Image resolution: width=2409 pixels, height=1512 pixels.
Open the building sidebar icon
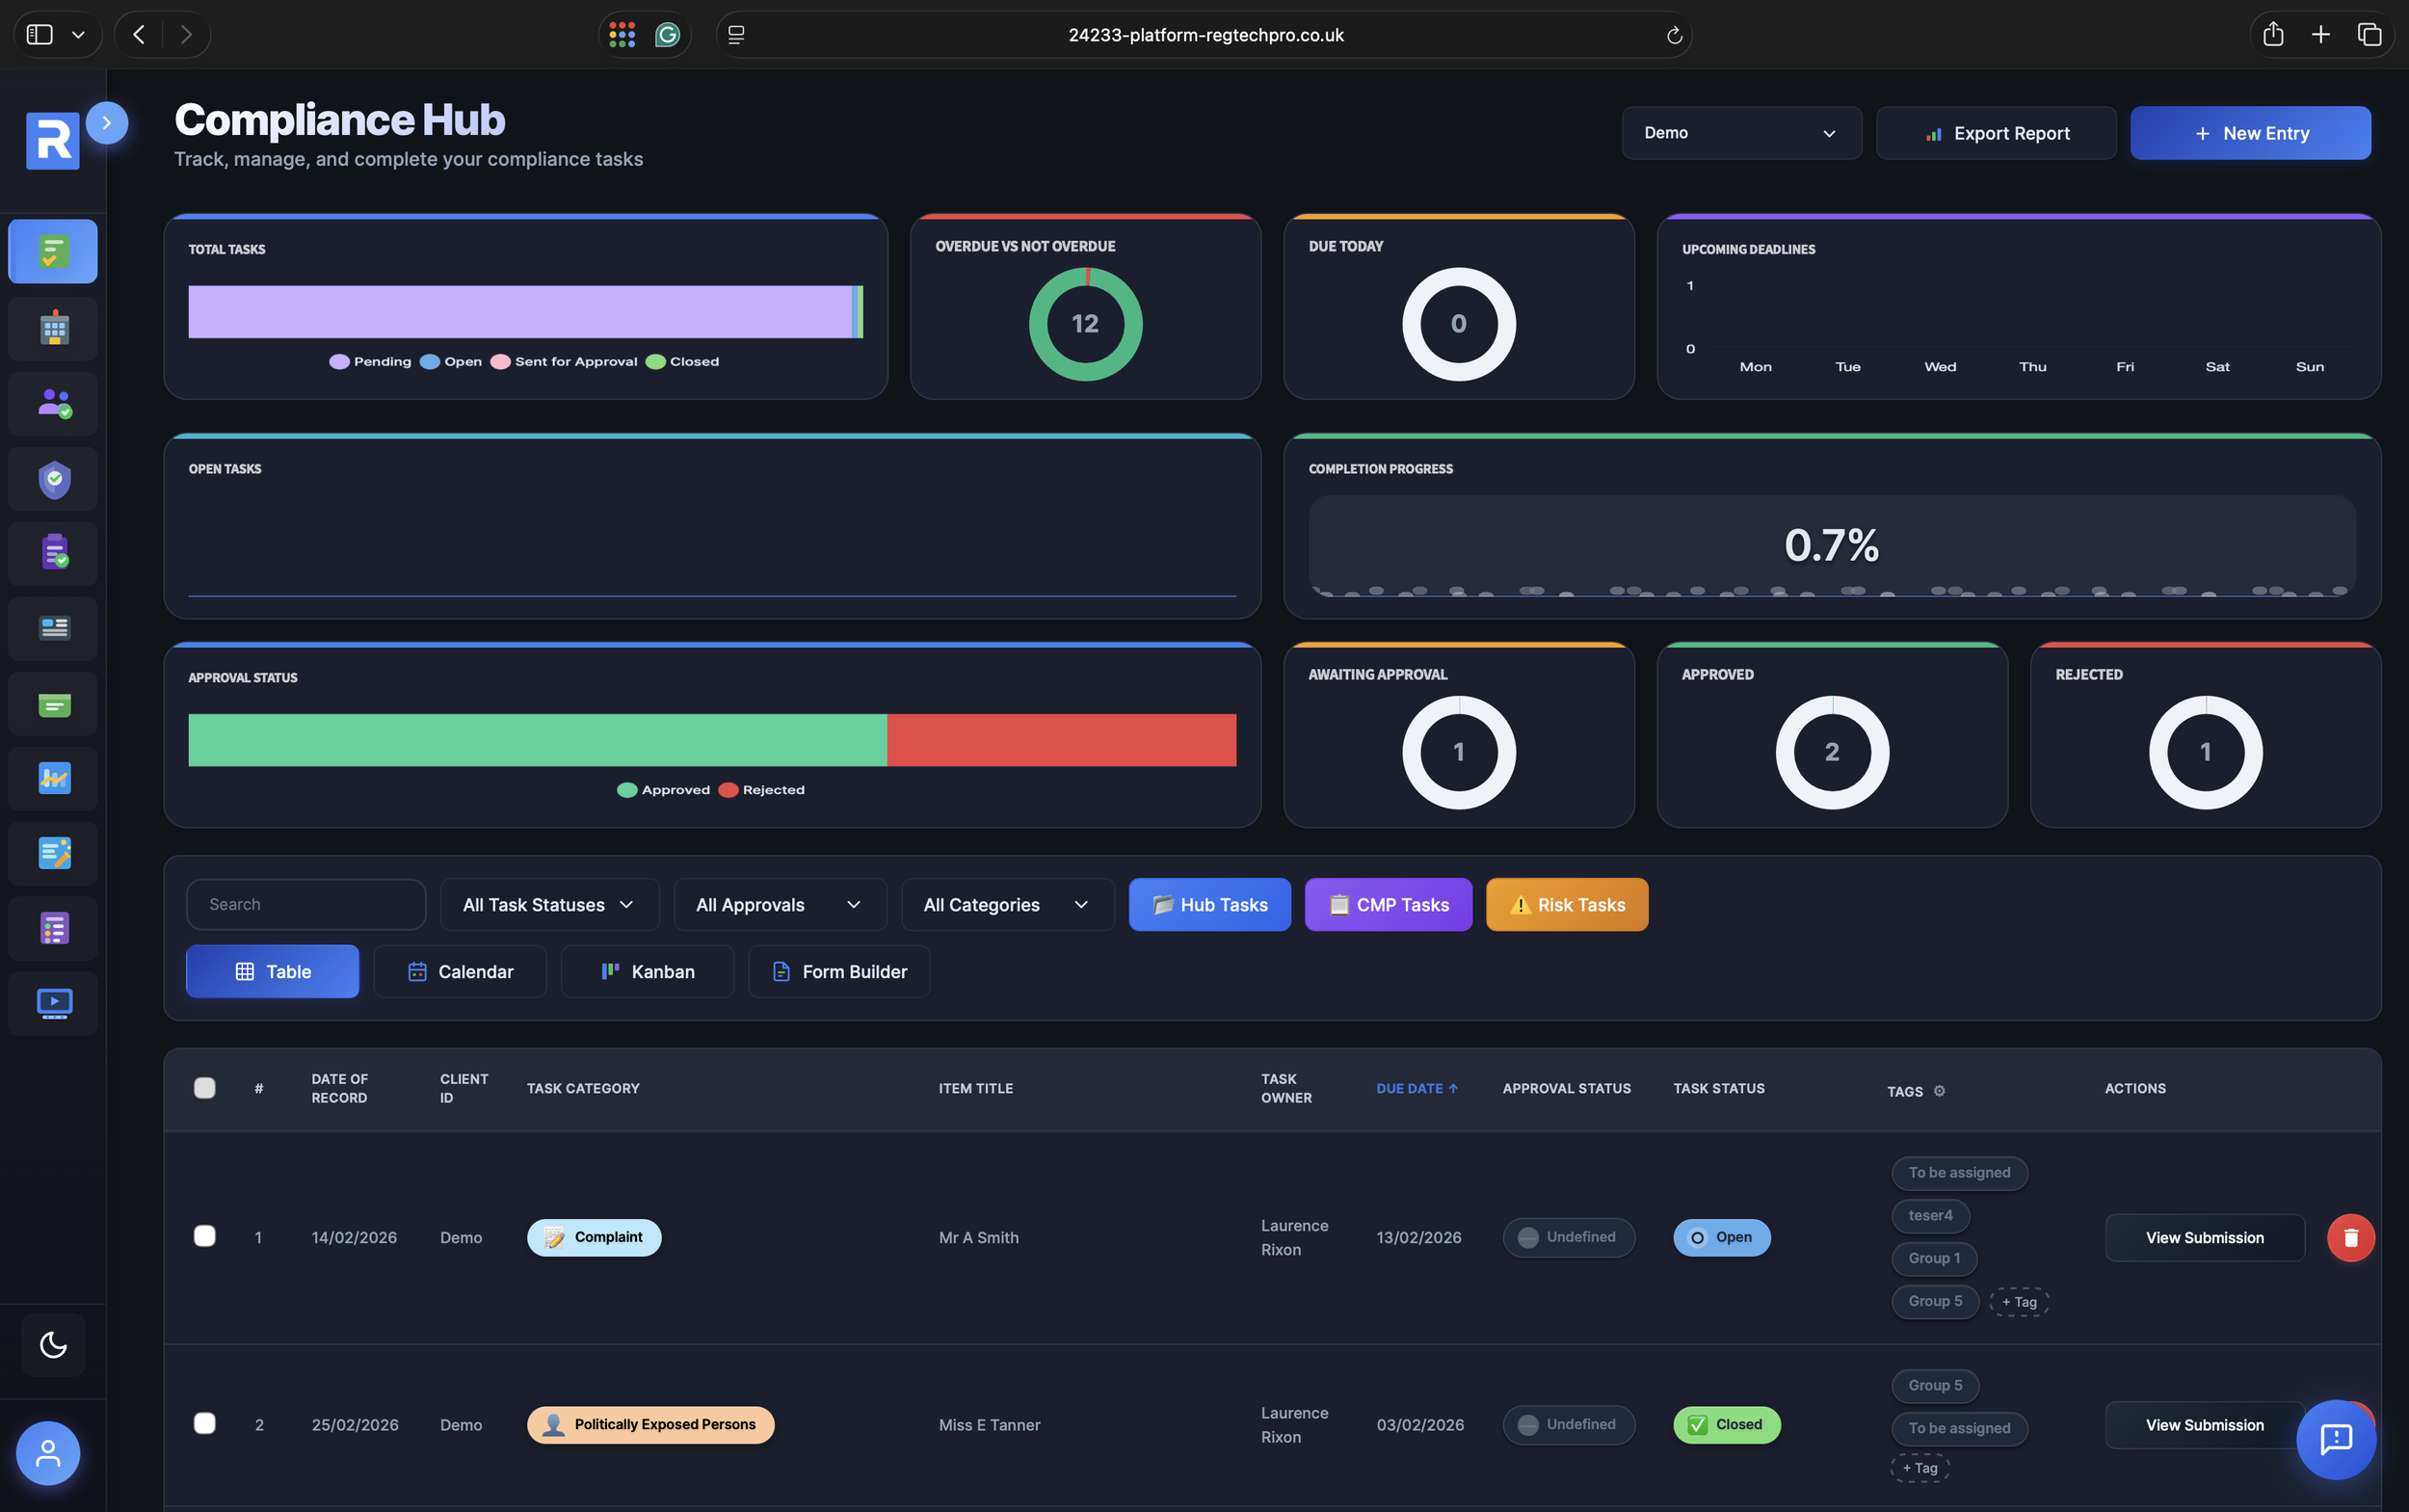pos(54,328)
